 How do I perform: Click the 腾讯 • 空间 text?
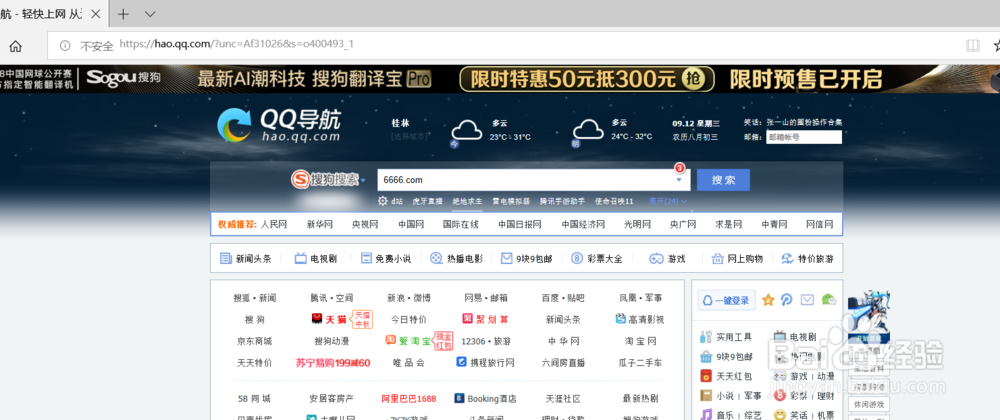[332, 298]
